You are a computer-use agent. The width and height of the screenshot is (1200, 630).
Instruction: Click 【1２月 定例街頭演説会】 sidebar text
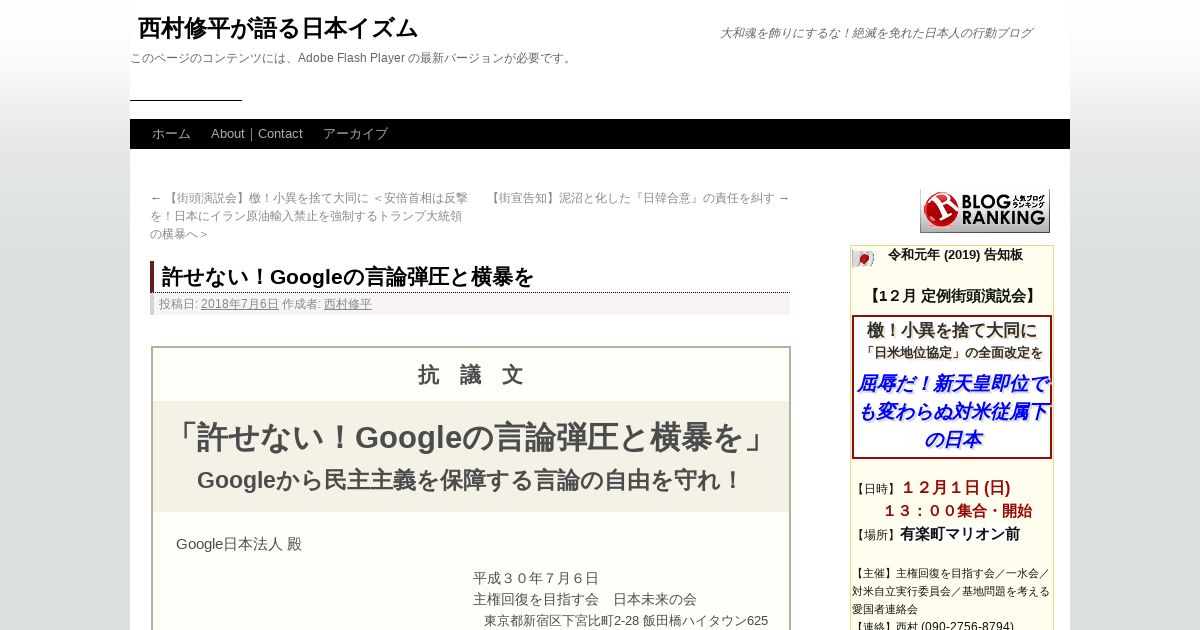tap(952, 296)
